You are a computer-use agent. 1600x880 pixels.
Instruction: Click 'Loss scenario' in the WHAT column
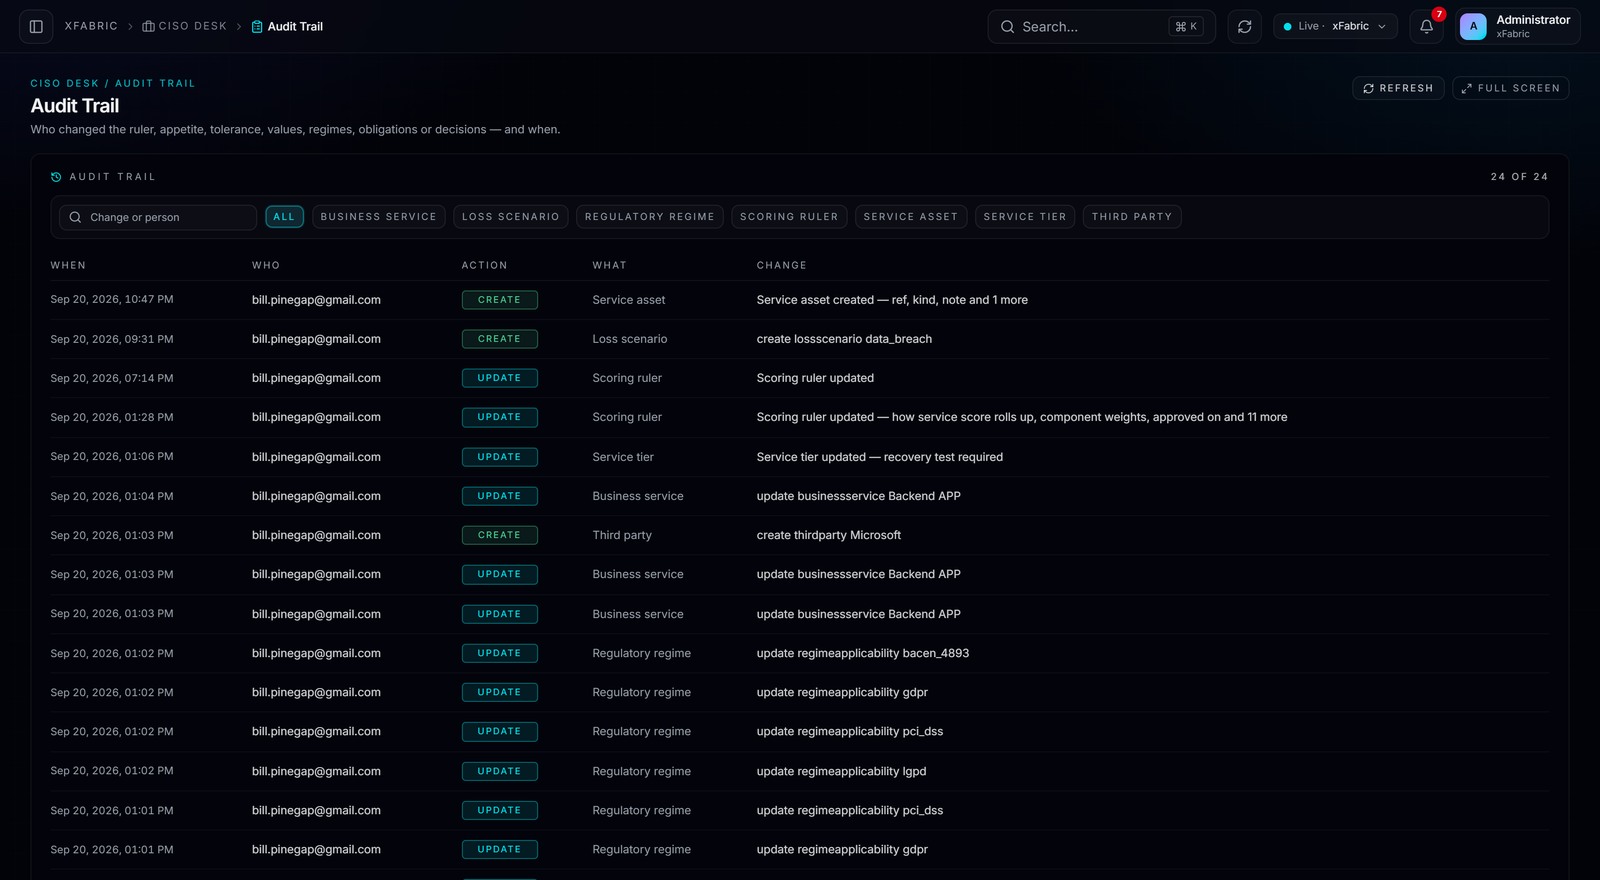630,339
